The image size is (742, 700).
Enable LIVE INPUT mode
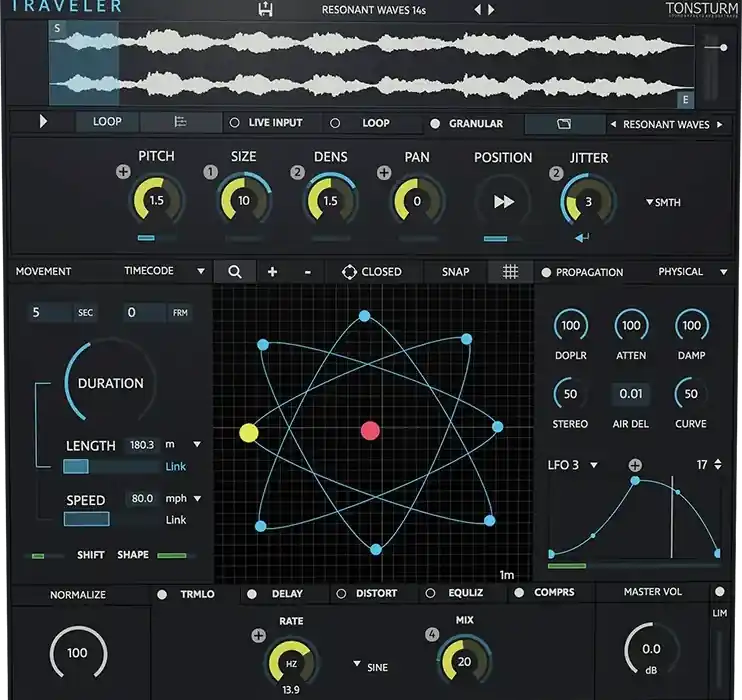pyautogui.click(x=234, y=123)
